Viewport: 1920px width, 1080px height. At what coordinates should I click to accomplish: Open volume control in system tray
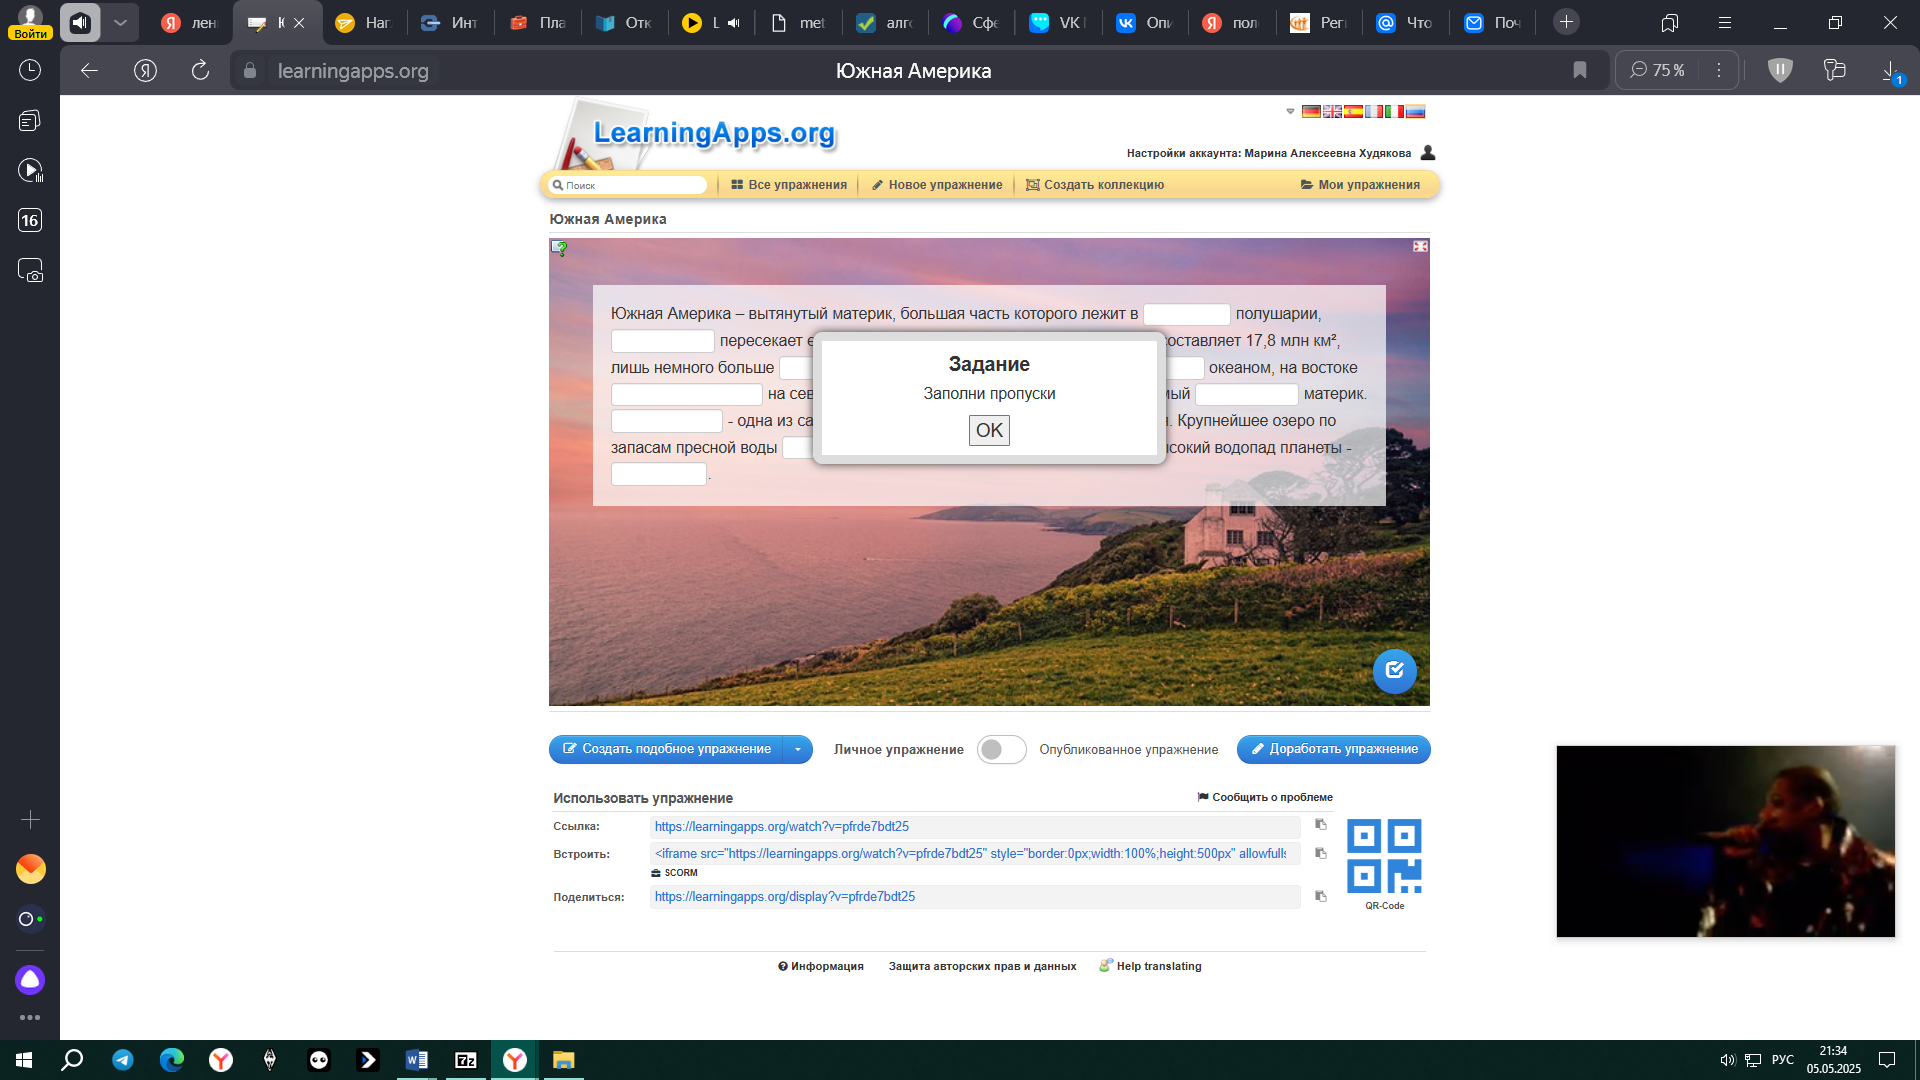[x=1727, y=1060]
